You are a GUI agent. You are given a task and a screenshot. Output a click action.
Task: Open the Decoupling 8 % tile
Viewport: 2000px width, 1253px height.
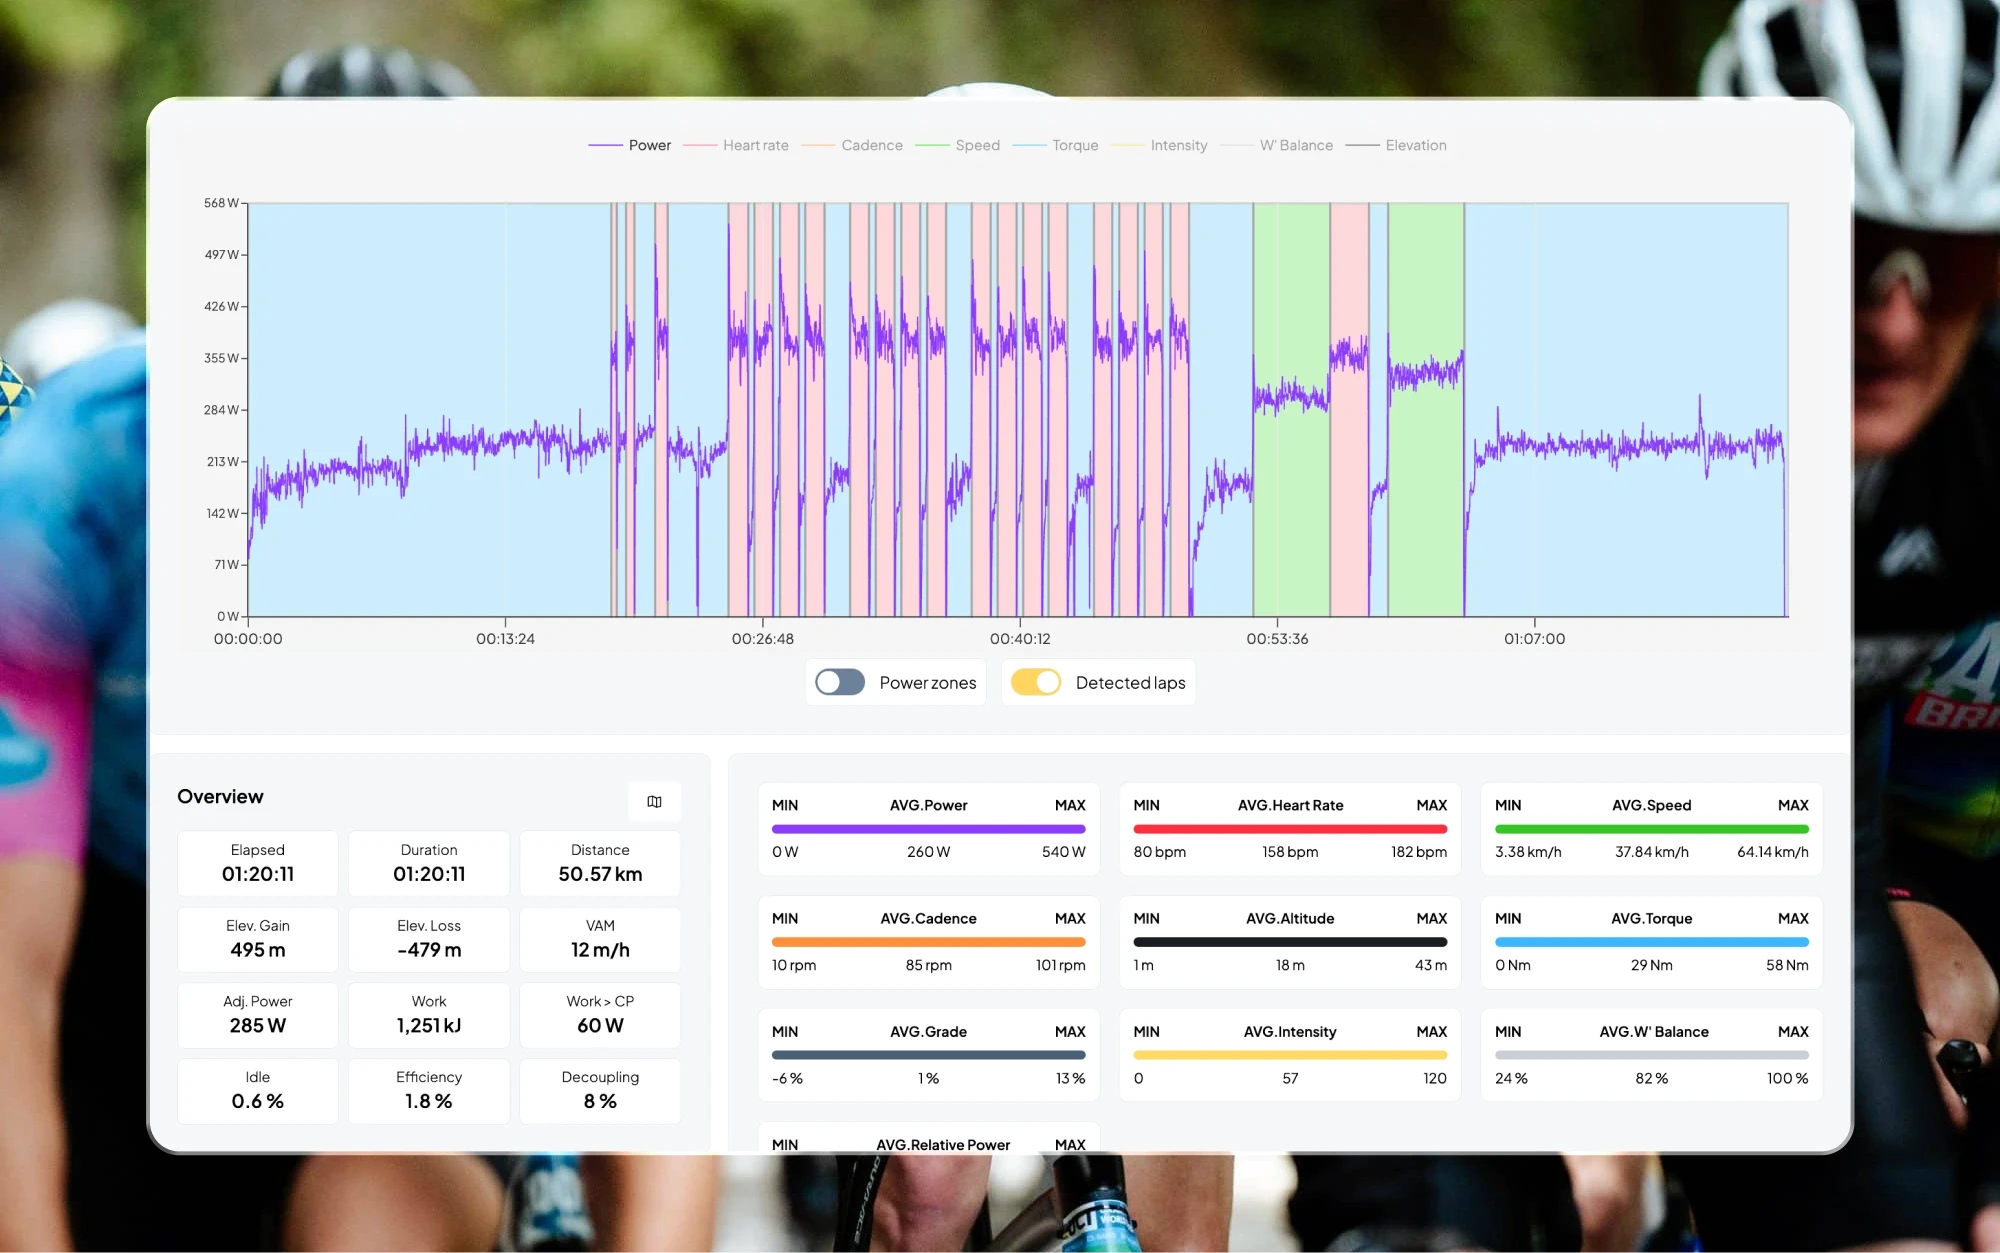pyautogui.click(x=600, y=1090)
